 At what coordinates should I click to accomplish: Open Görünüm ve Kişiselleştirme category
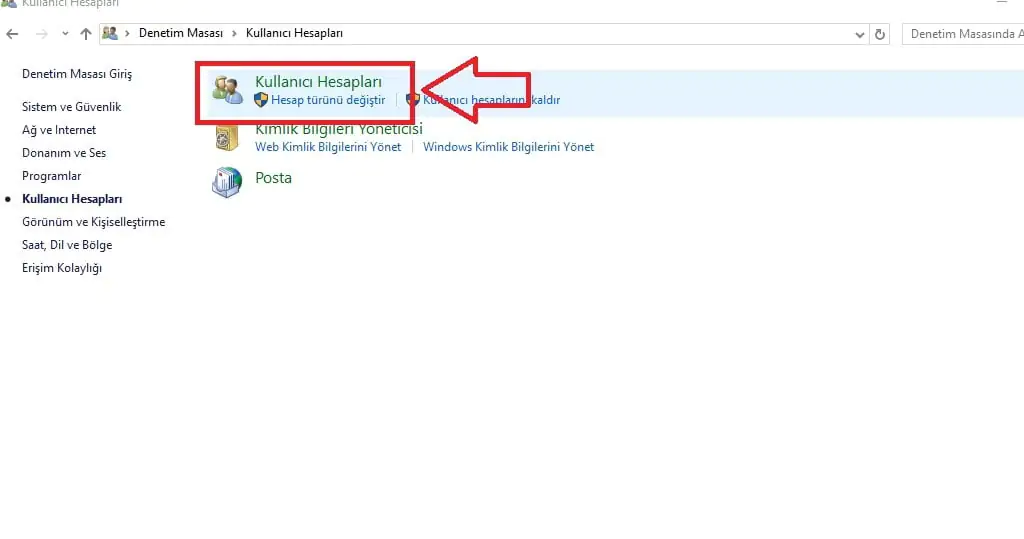tap(93, 222)
